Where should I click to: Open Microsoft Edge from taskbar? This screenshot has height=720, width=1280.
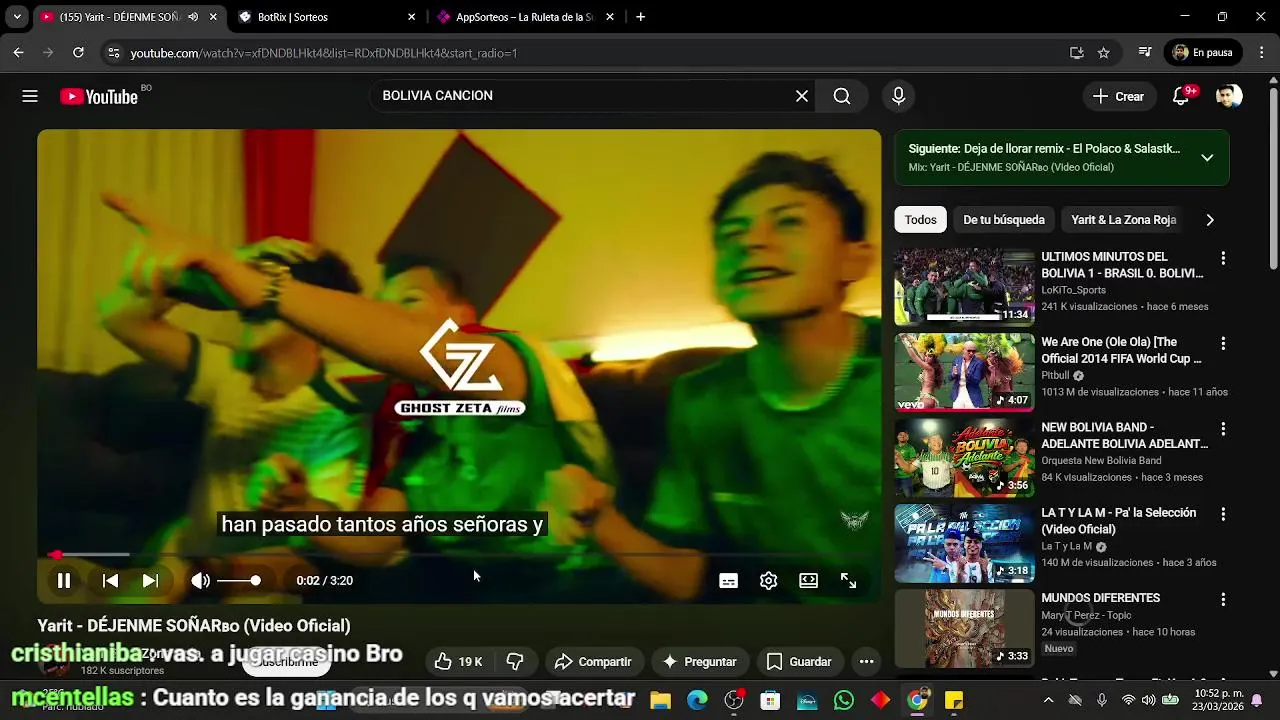coord(697,700)
